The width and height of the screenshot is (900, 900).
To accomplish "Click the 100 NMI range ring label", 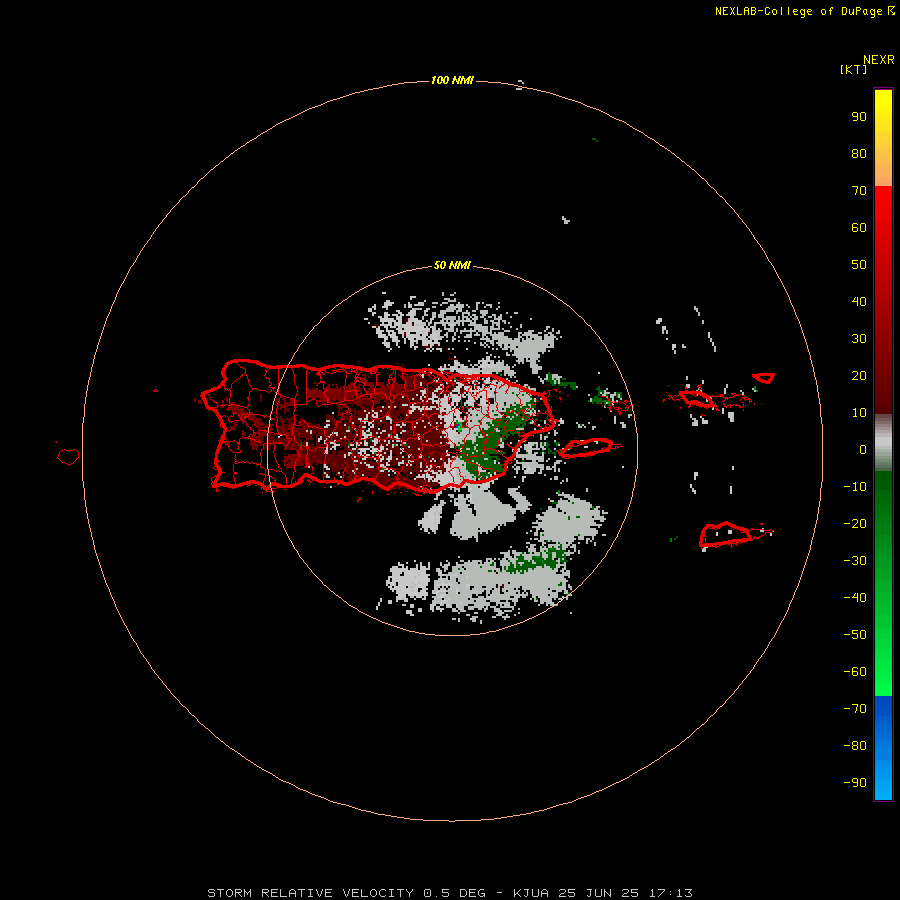I will 452,80.
